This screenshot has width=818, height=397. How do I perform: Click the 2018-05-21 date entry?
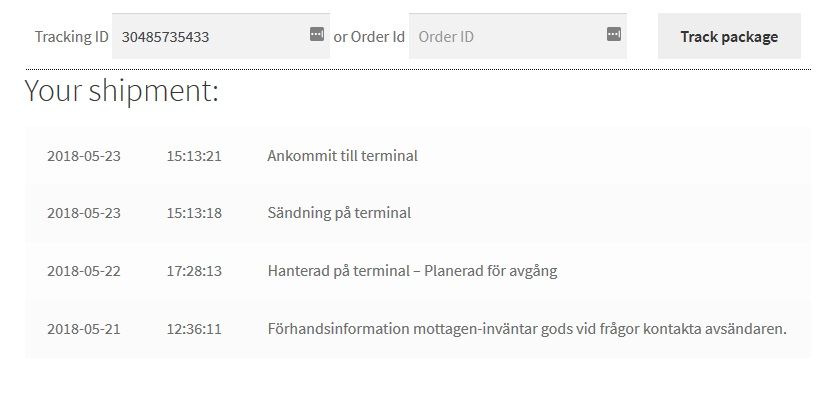coord(83,329)
